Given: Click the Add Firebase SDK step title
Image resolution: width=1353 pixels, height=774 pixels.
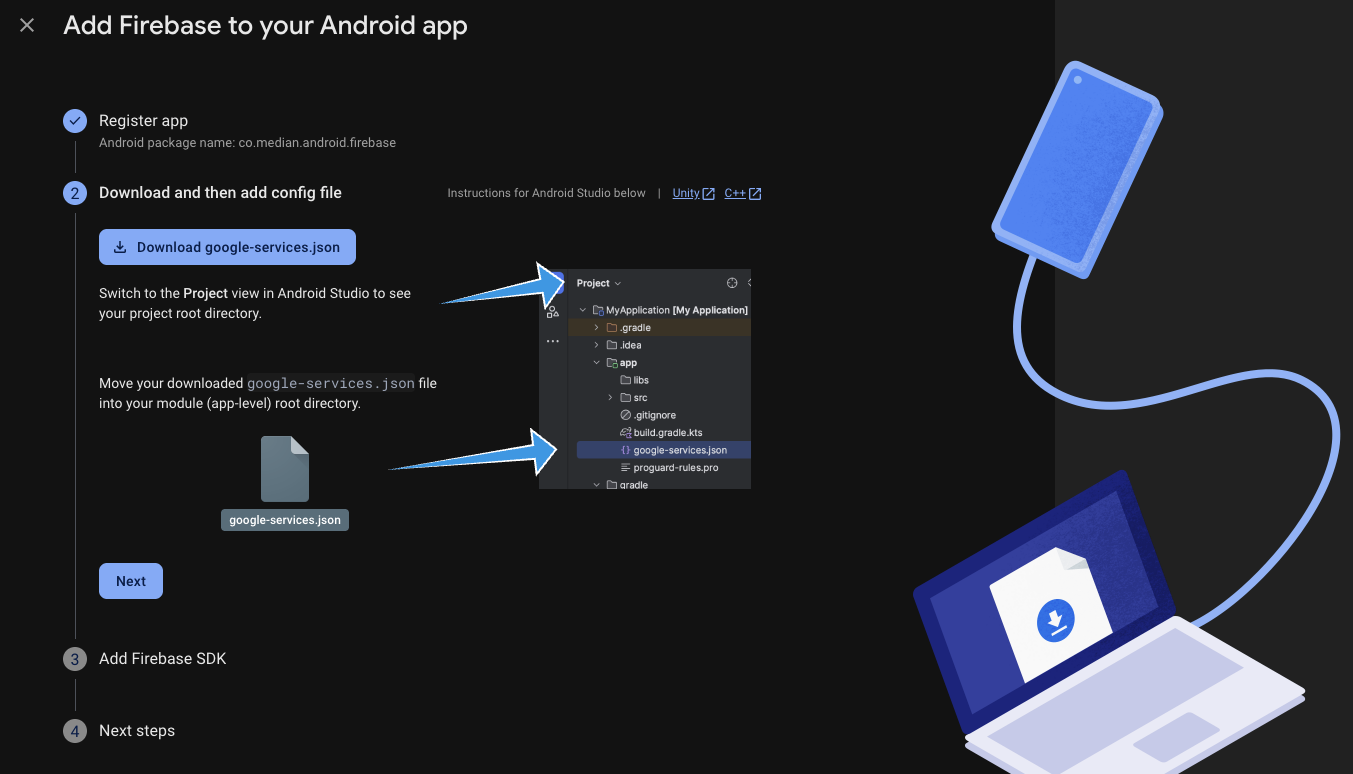Looking at the screenshot, I should [x=163, y=659].
